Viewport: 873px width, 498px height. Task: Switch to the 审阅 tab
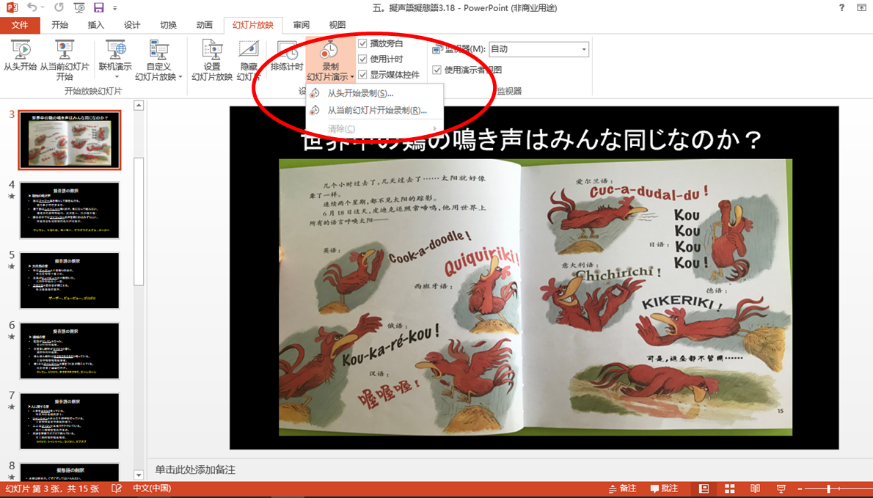pos(301,25)
